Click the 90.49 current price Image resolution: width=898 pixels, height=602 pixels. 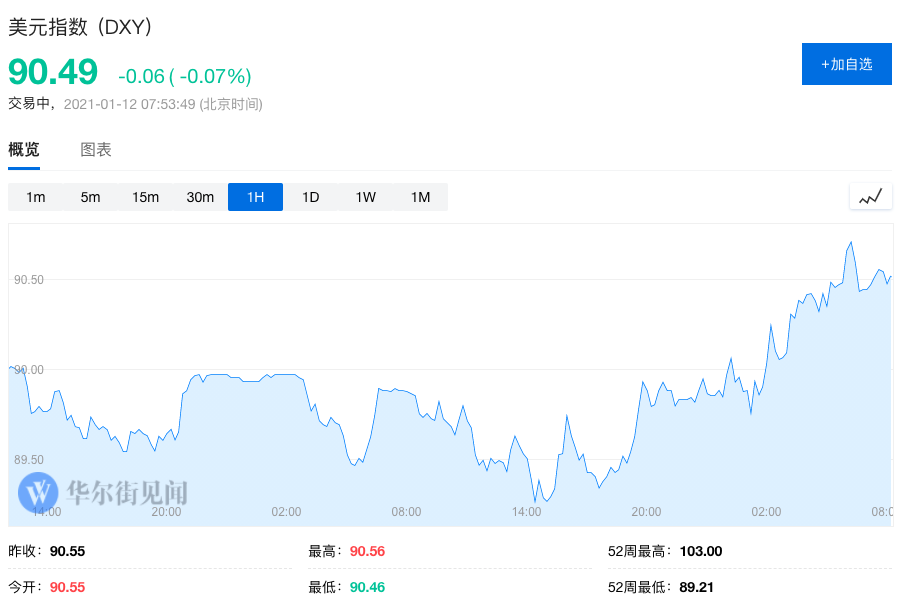pyautogui.click(x=53, y=72)
